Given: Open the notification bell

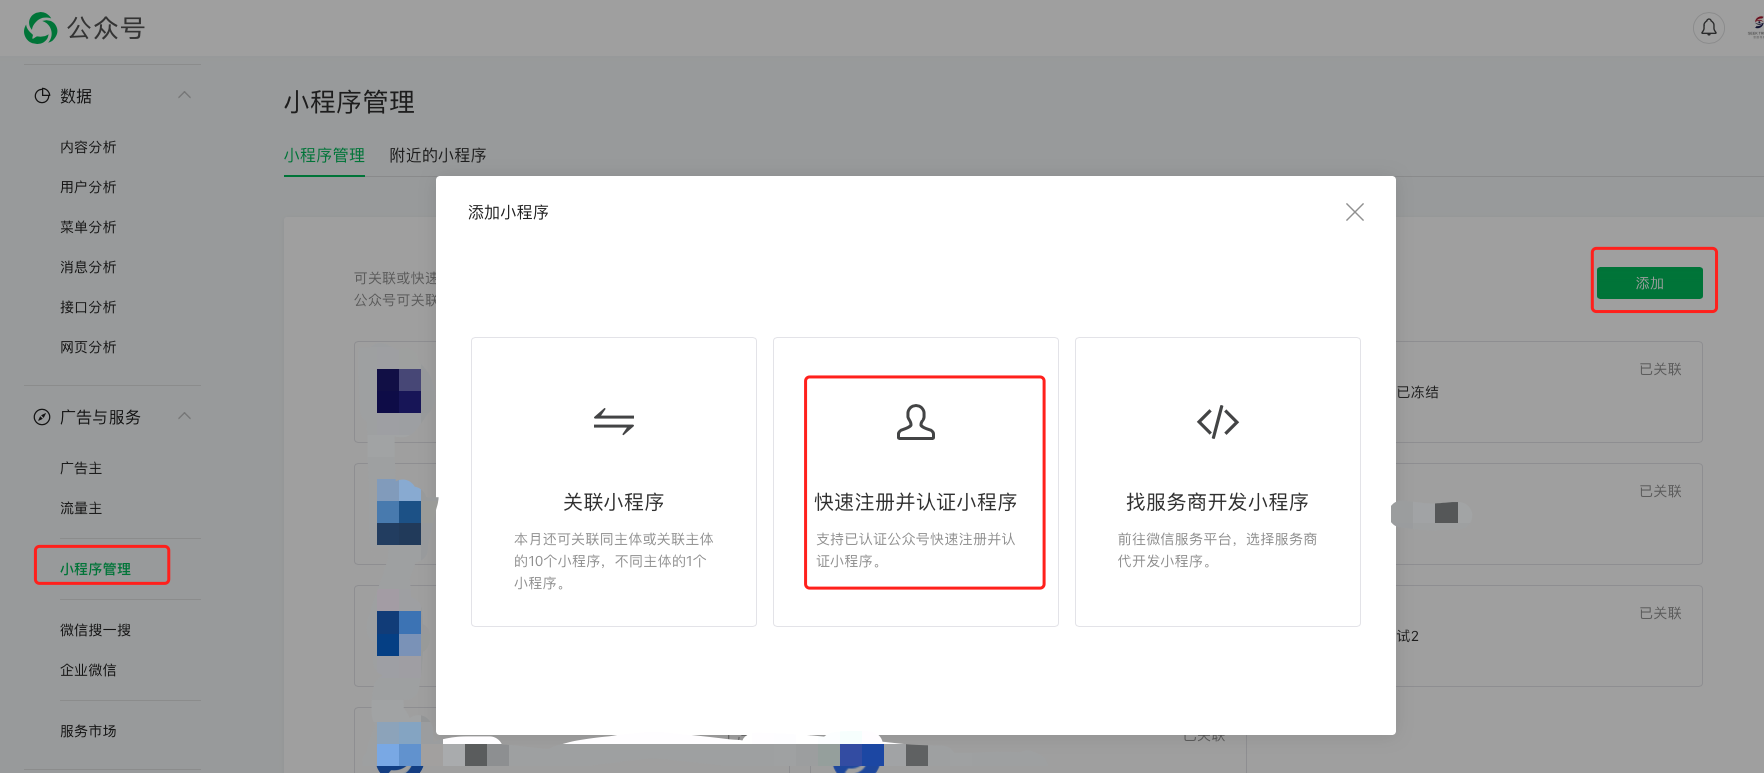Looking at the screenshot, I should click(1709, 28).
